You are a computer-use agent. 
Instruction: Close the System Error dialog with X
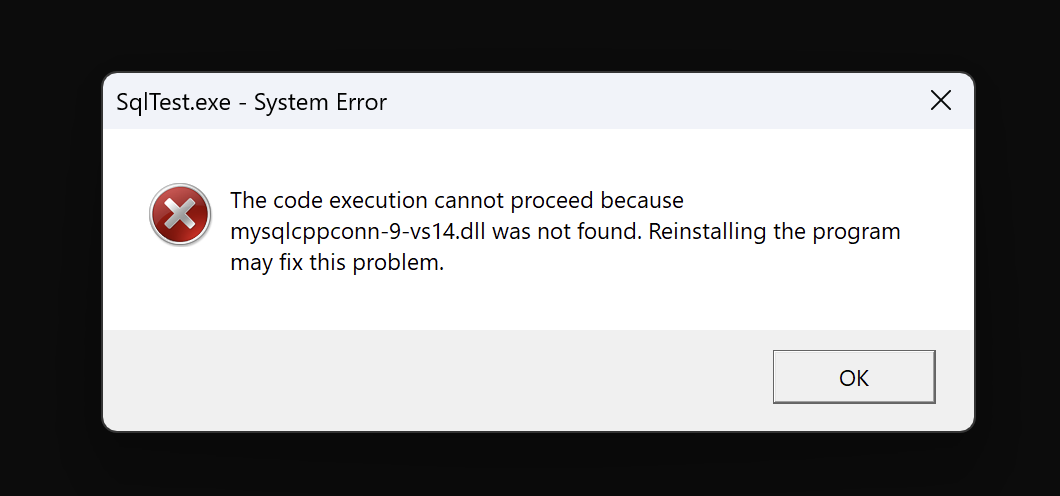coord(940,101)
